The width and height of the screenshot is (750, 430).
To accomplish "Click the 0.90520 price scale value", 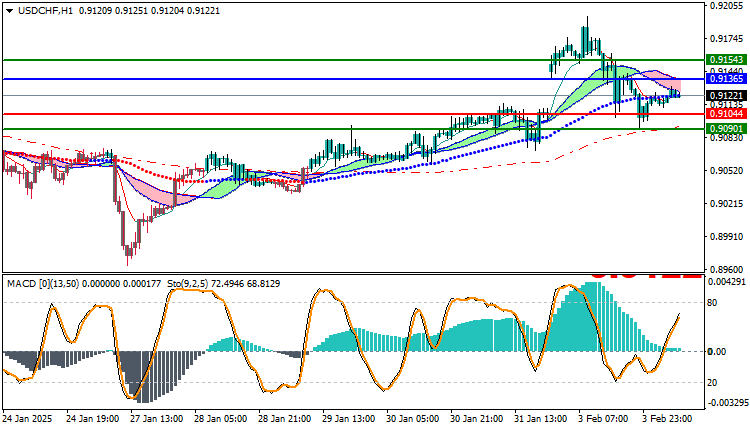I will pyautogui.click(x=727, y=171).
